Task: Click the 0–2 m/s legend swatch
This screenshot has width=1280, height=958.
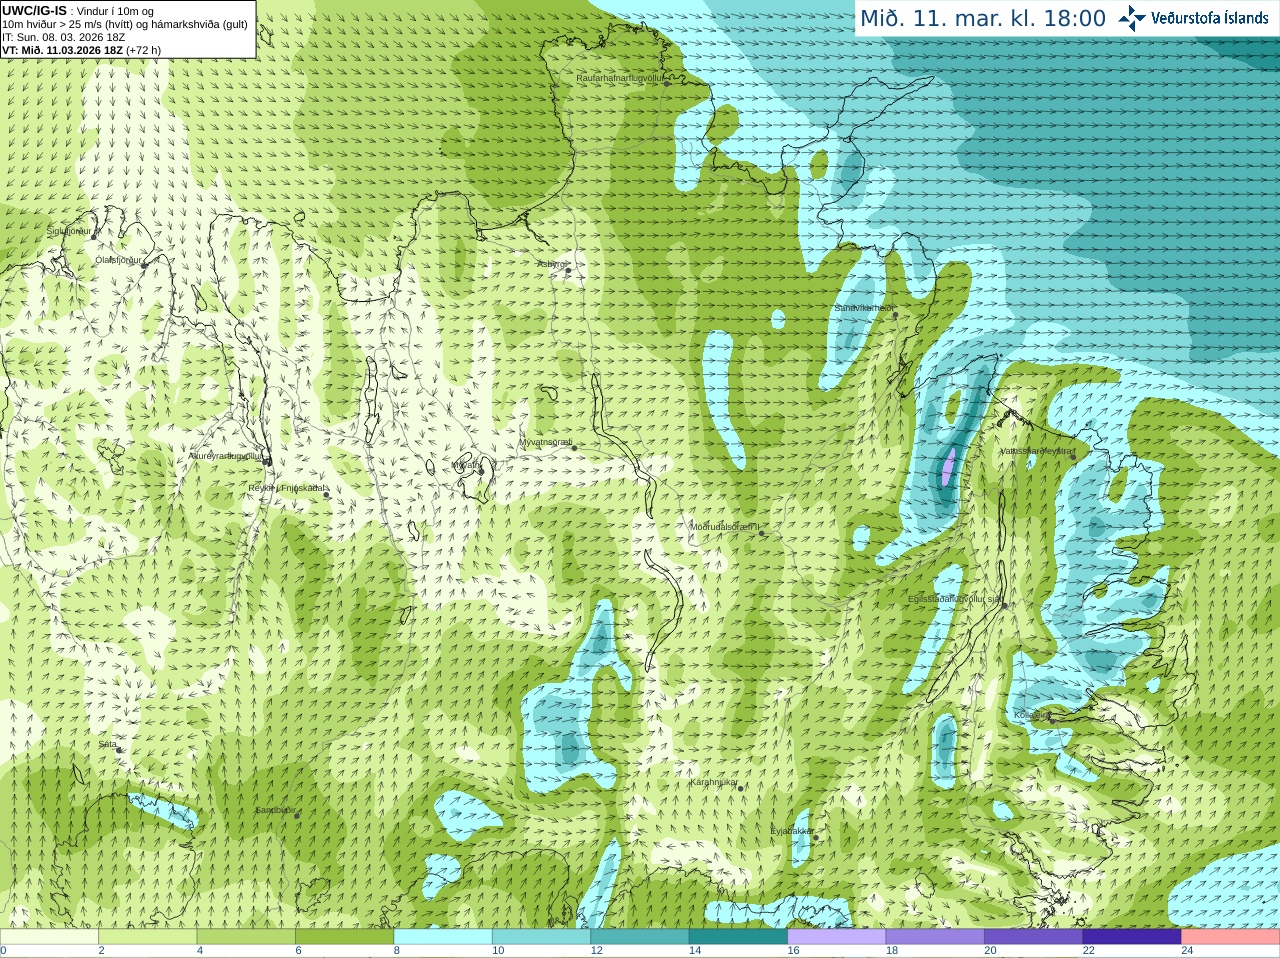Action: [x=50, y=937]
